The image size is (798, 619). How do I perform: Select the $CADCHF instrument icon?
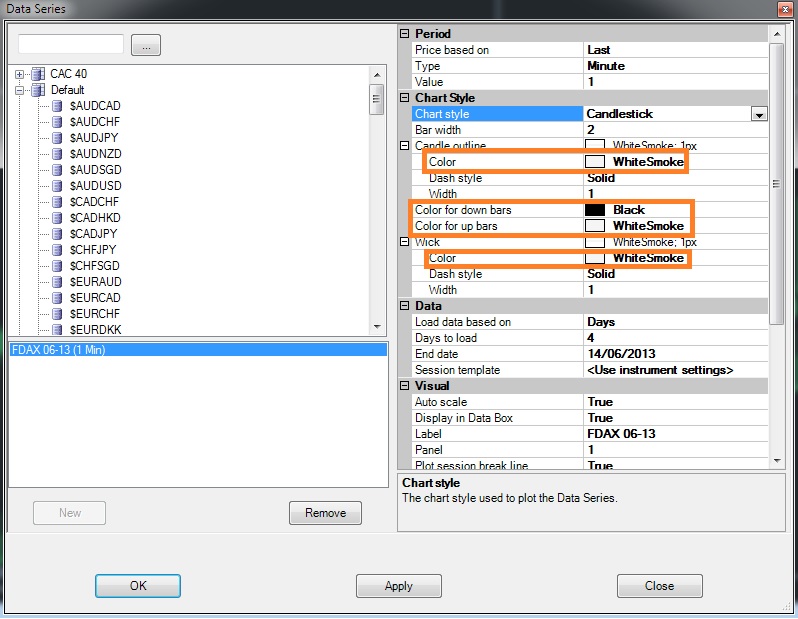pos(58,202)
